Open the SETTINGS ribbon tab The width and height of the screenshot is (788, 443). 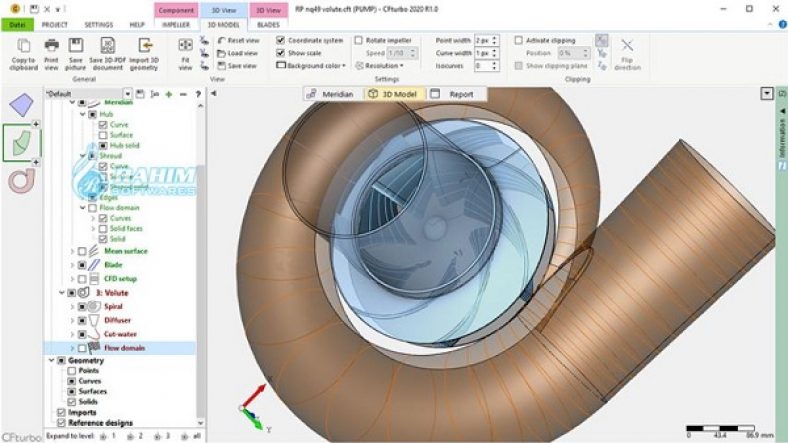pos(98,25)
